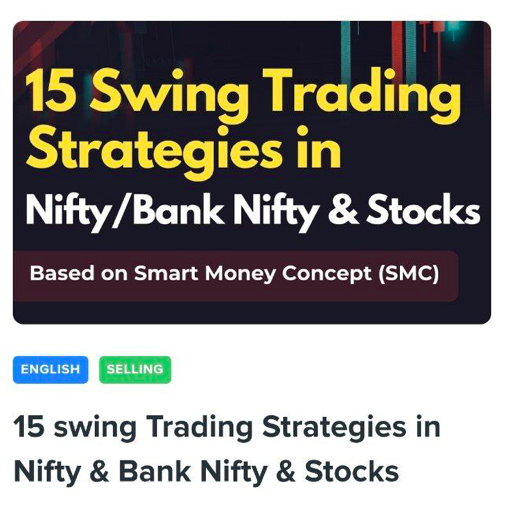Open the course thumbnail image
Image resolution: width=507 pixels, height=507 pixels.
pyautogui.click(x=252, y=172)
